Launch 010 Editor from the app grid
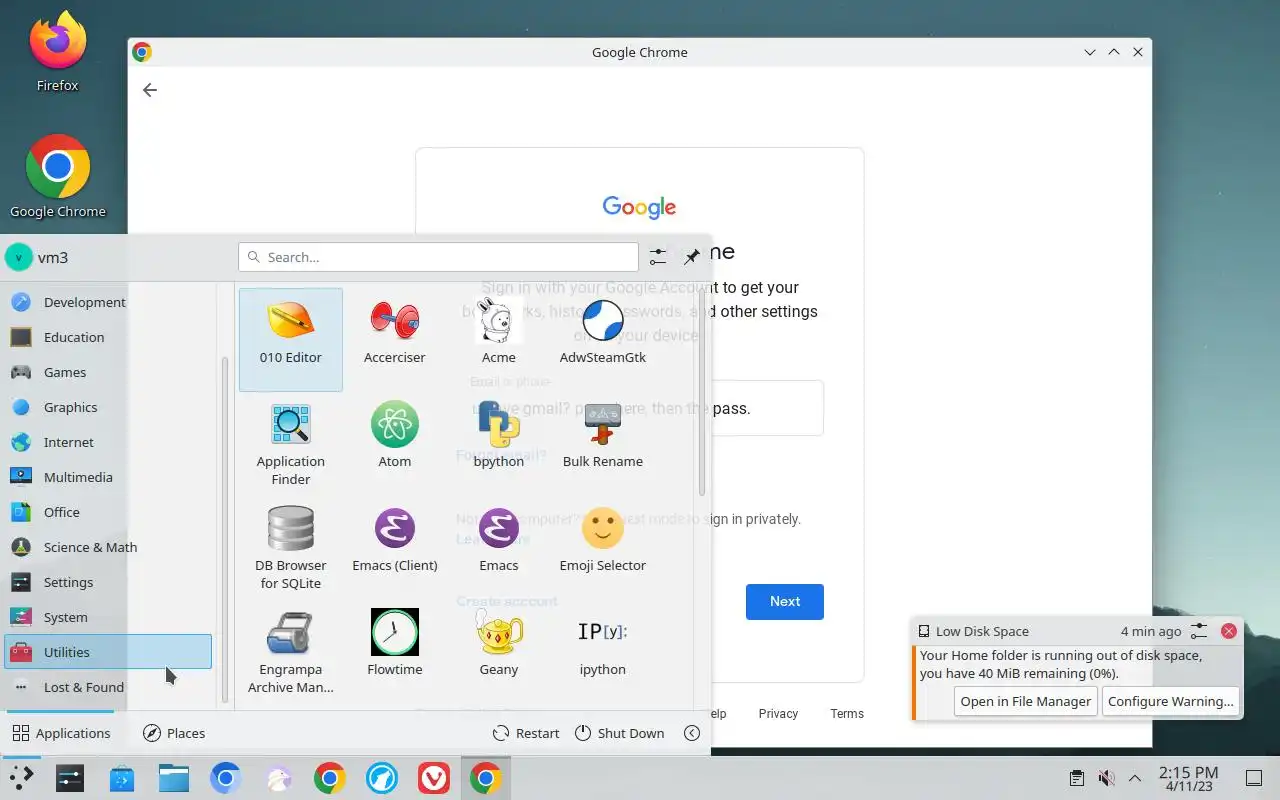This screenshot has width=1280, height=800. tap(291, 339)
